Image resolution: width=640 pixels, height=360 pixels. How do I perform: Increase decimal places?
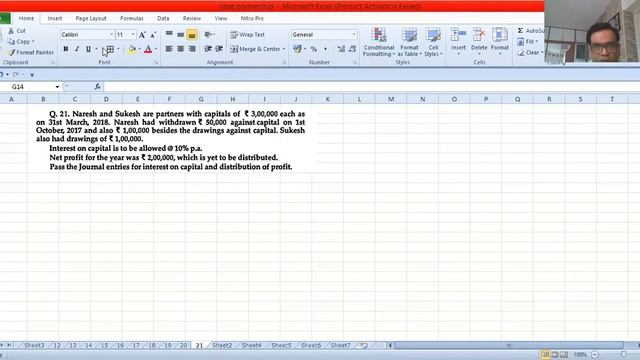click(341, 49)
